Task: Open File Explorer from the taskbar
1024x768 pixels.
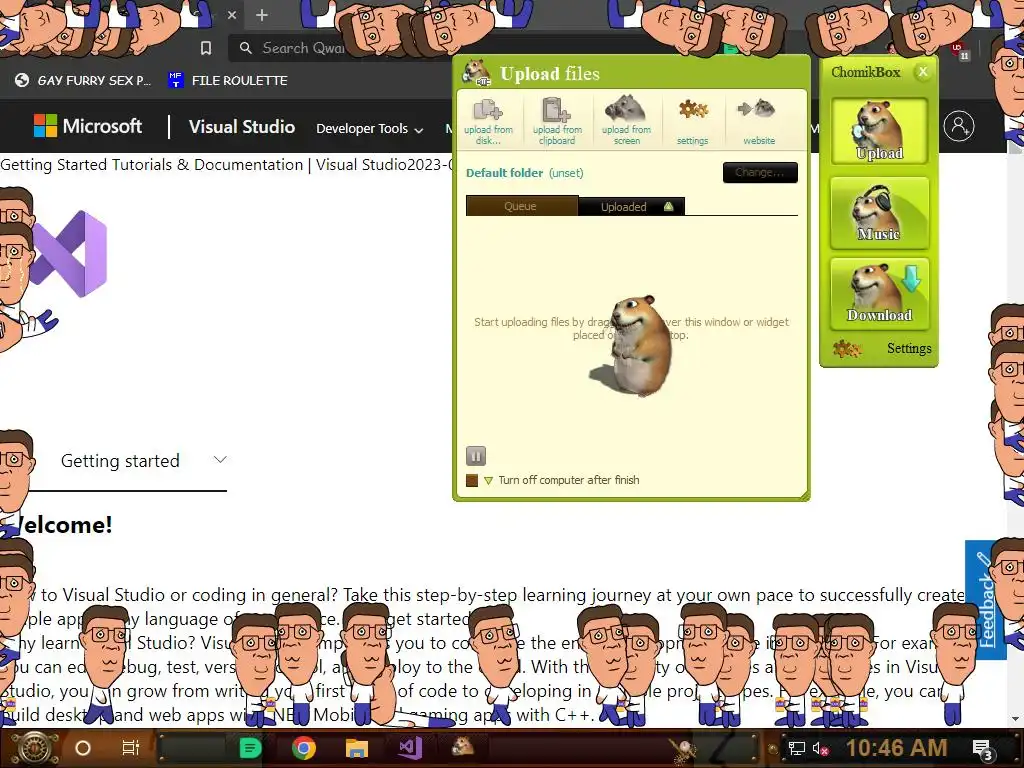Action: (357, 748)
